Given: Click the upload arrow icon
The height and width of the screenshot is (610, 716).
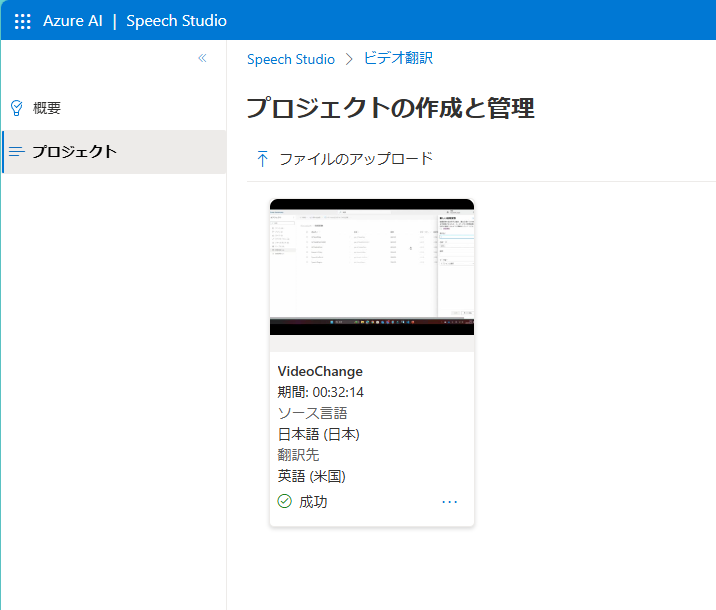Looking at the screenshot, I should tap(263, 159).
